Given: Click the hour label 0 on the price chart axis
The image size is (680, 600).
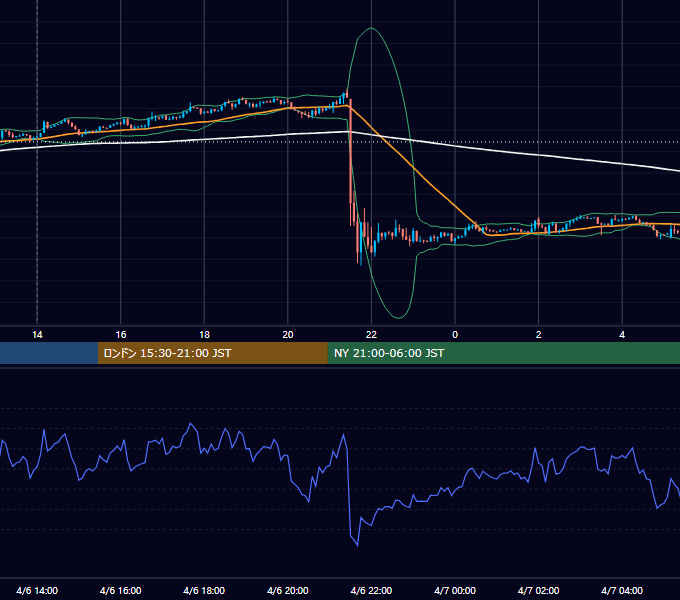Looking at the screenshot, I should tap(455, 335).
